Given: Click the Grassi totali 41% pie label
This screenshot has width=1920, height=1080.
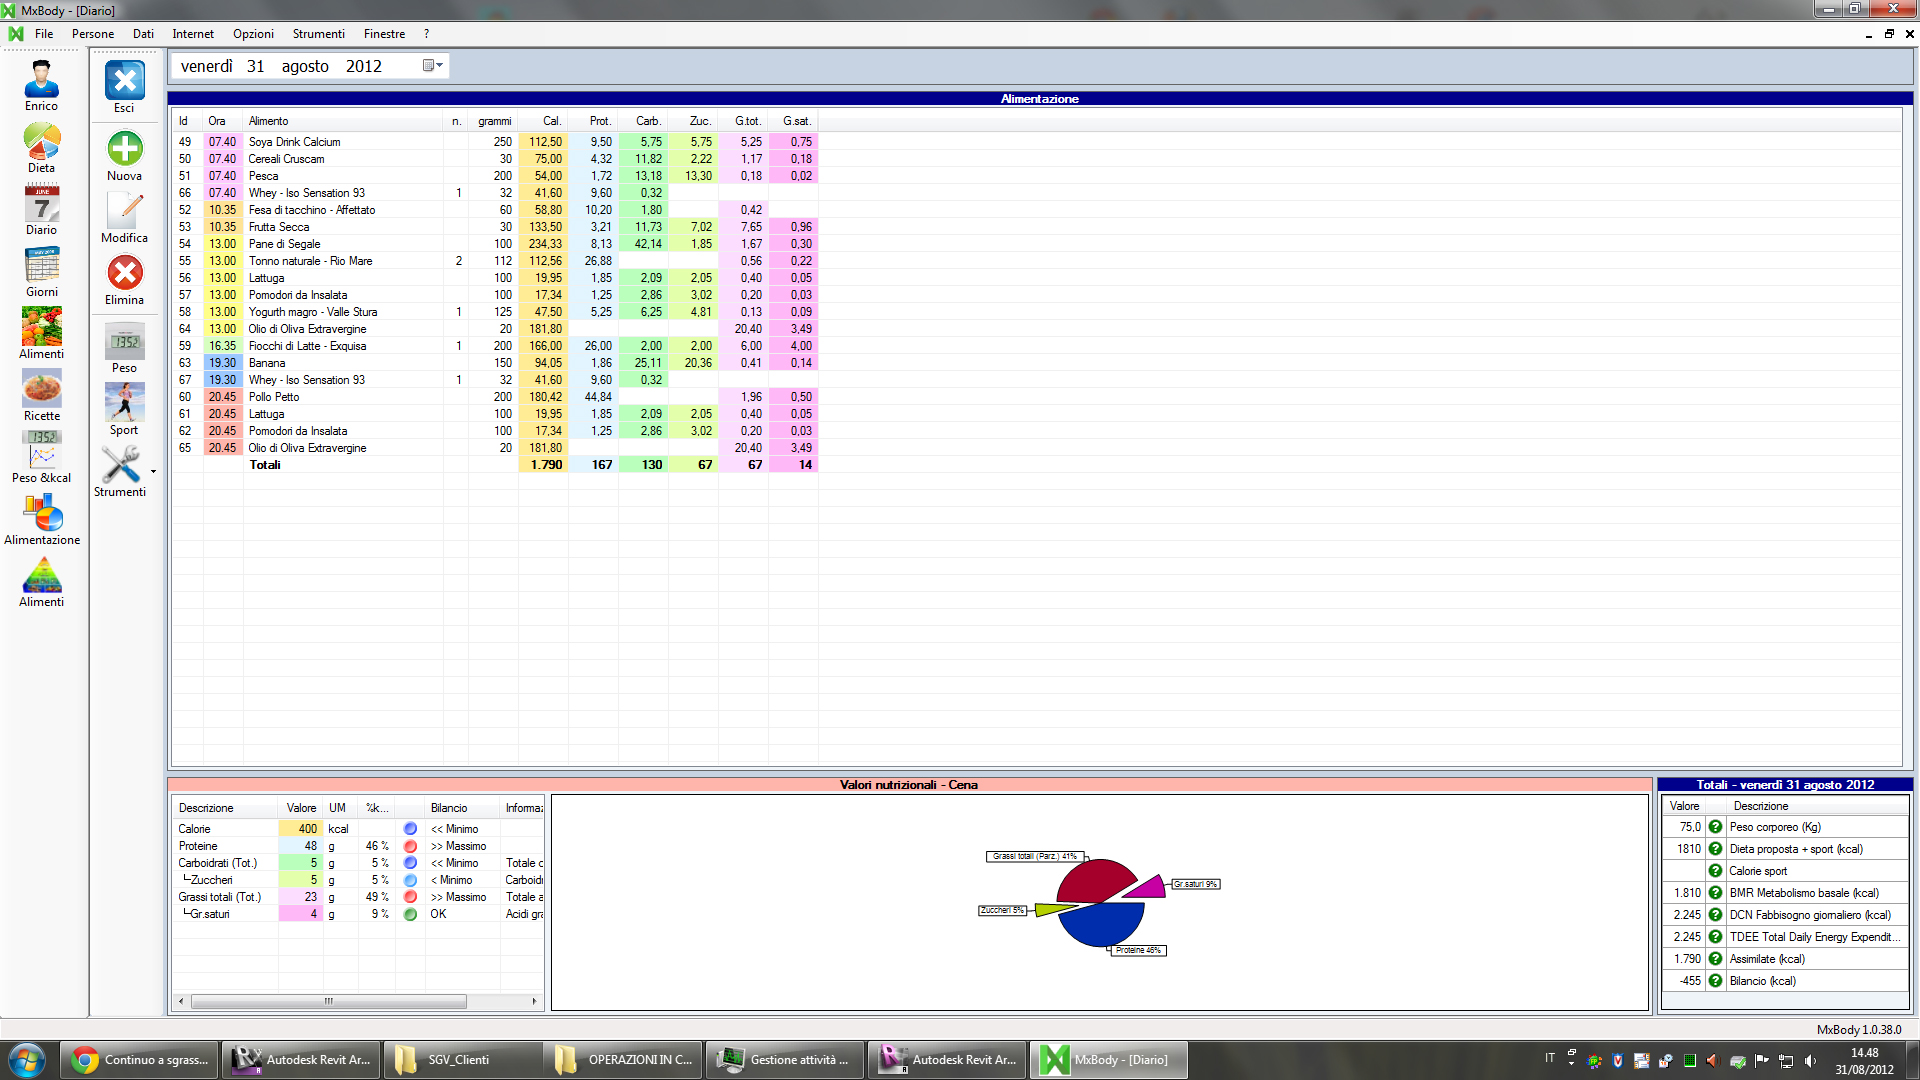Looking at the screenshot, I should (x=1035, y=856).
